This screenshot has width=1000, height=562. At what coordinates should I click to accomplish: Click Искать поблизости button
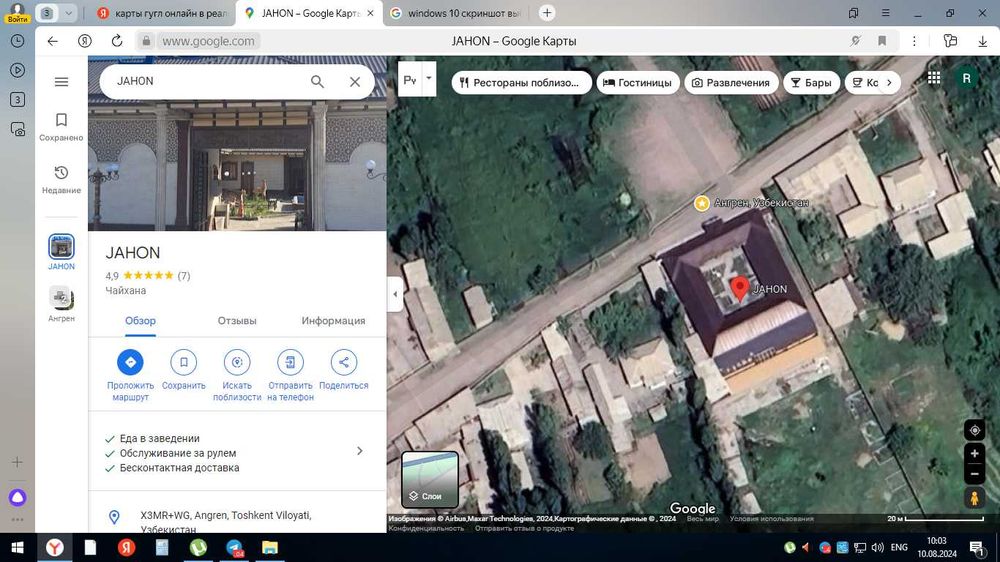[237, 376]
